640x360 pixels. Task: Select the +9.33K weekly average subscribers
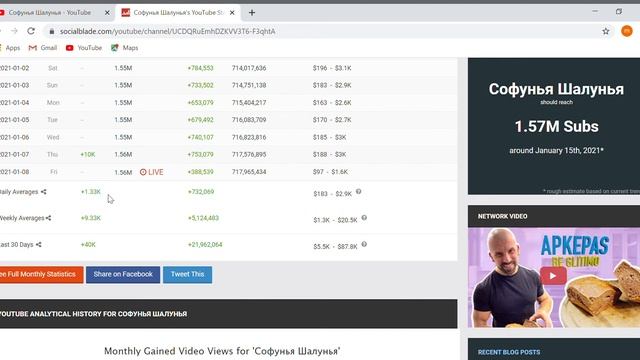coord(91,218)
